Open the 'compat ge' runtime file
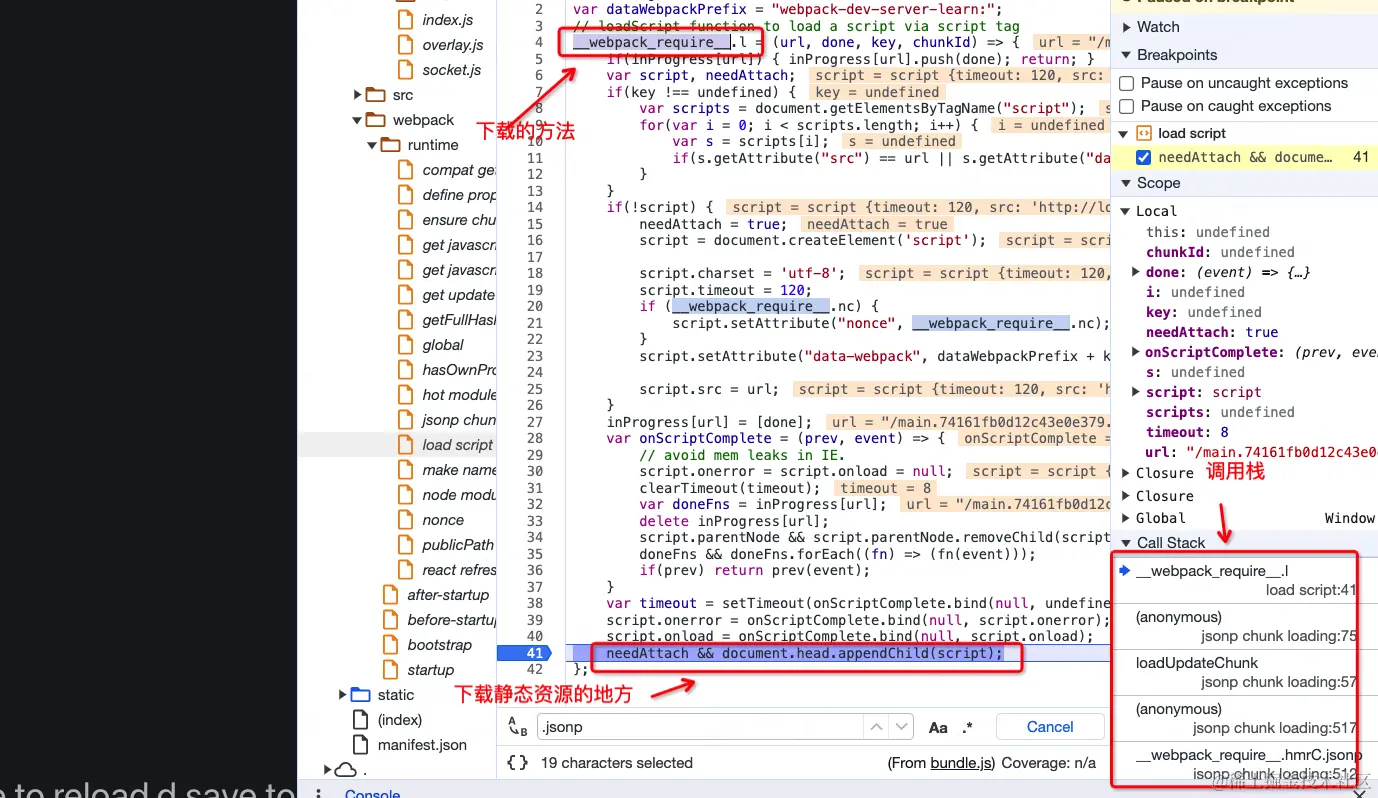 [459, 169]
